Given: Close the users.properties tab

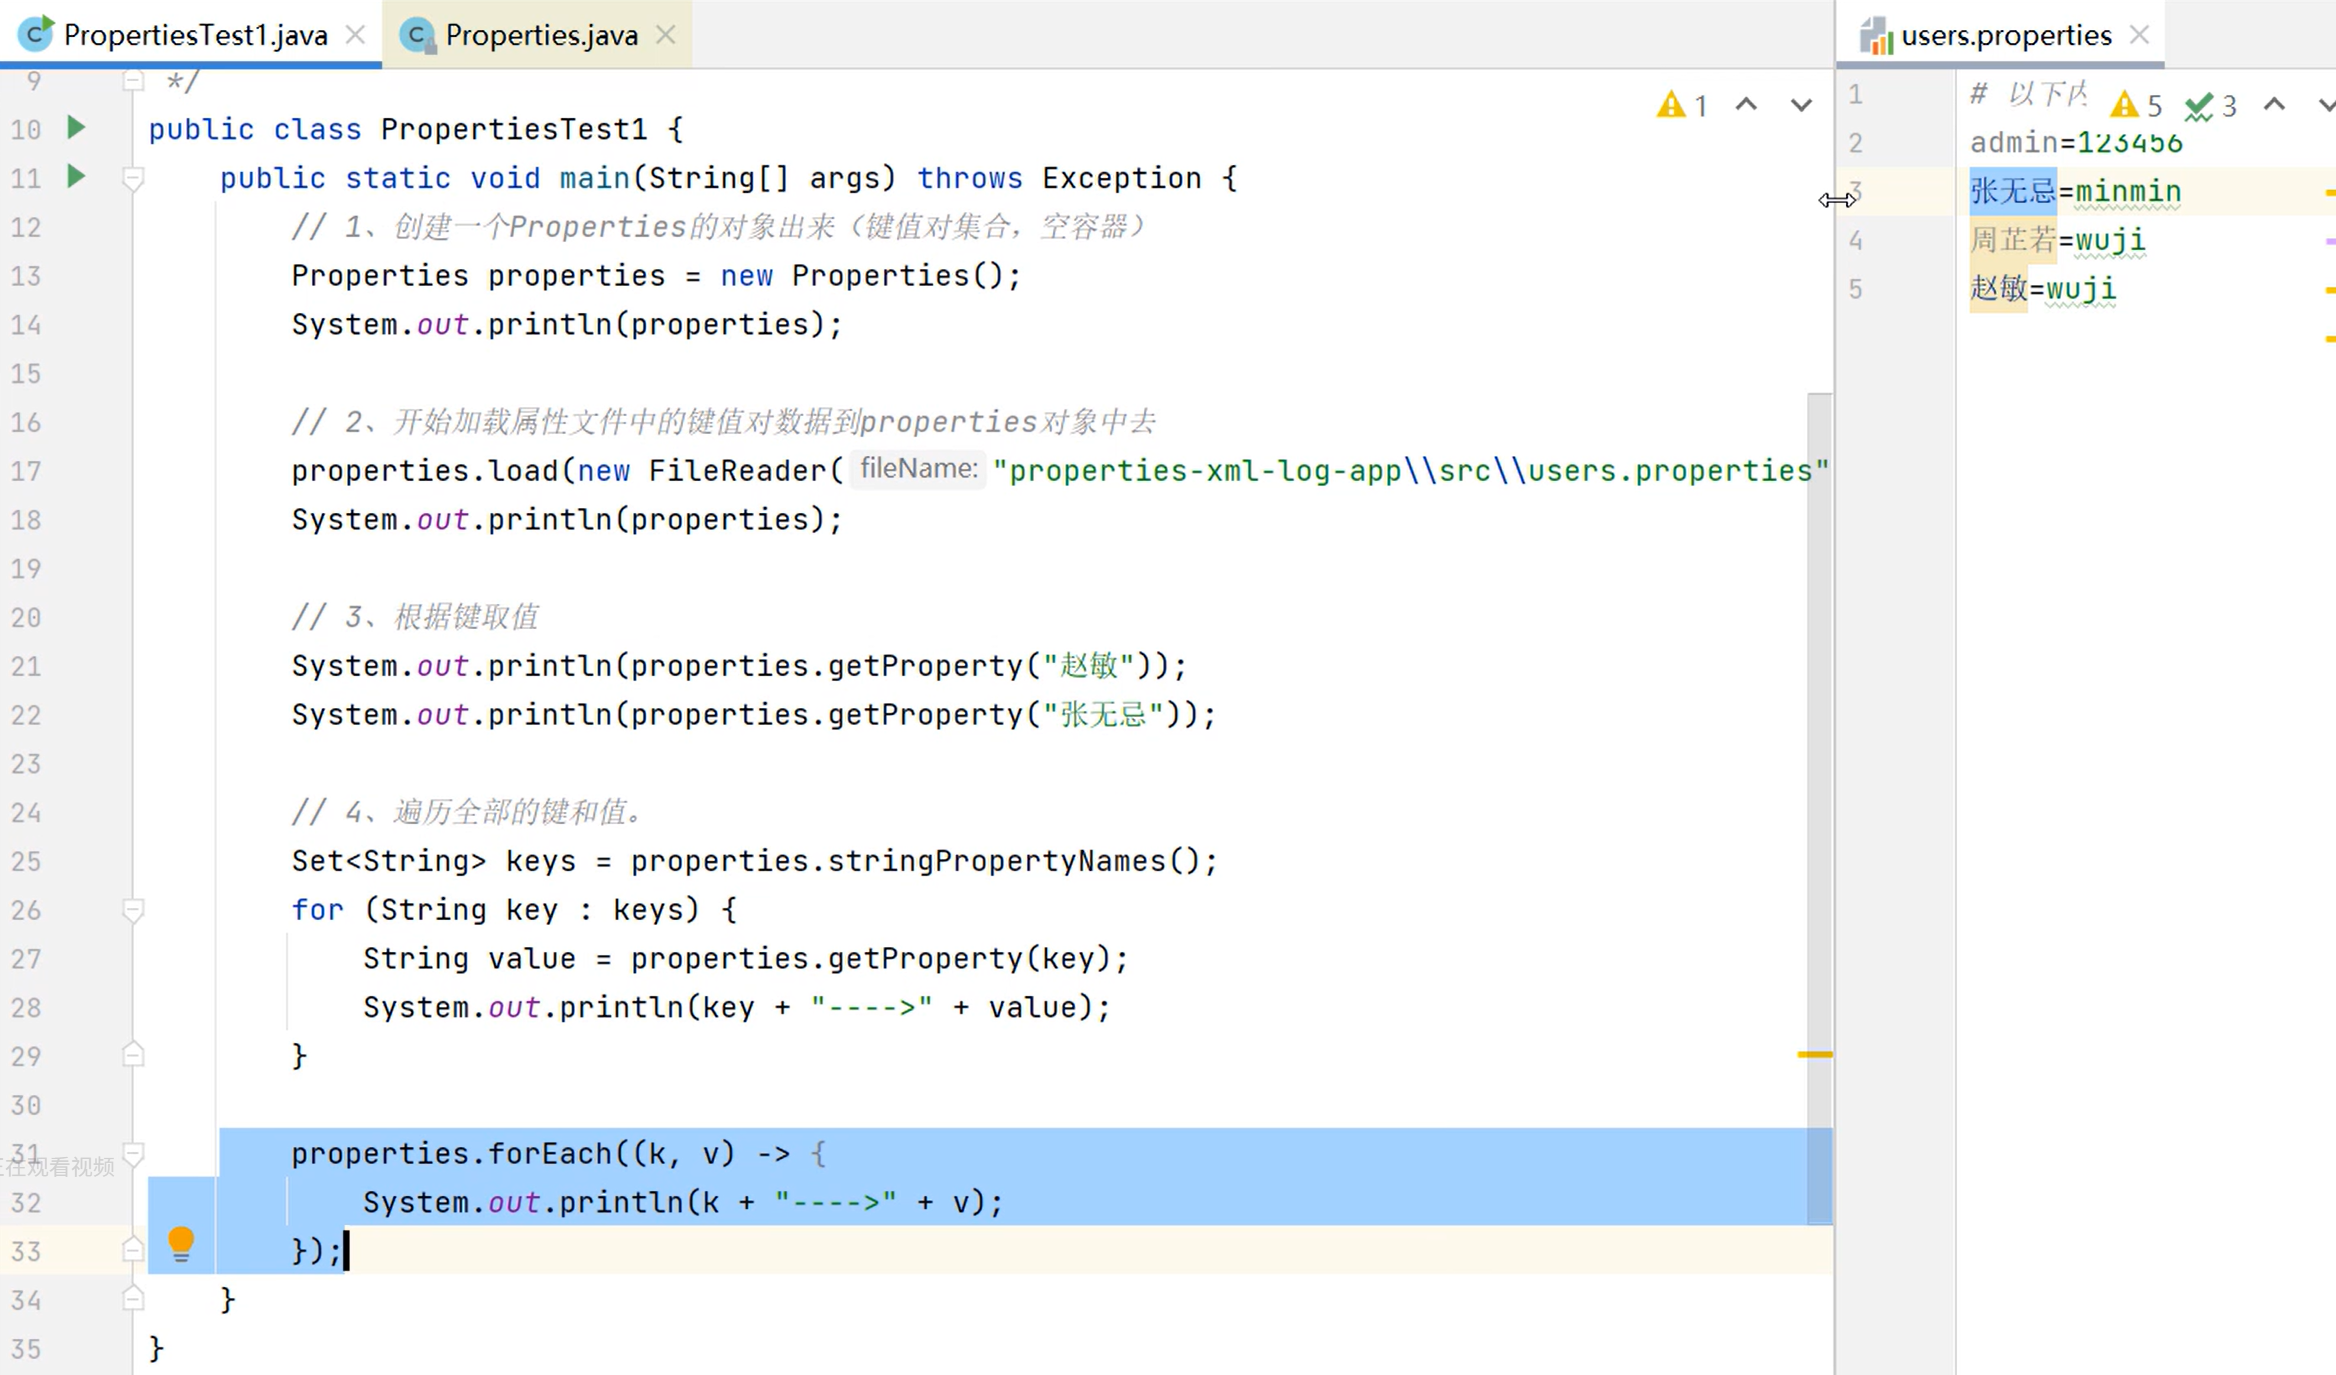Looking at the screenshot, I should (2139, 35).
